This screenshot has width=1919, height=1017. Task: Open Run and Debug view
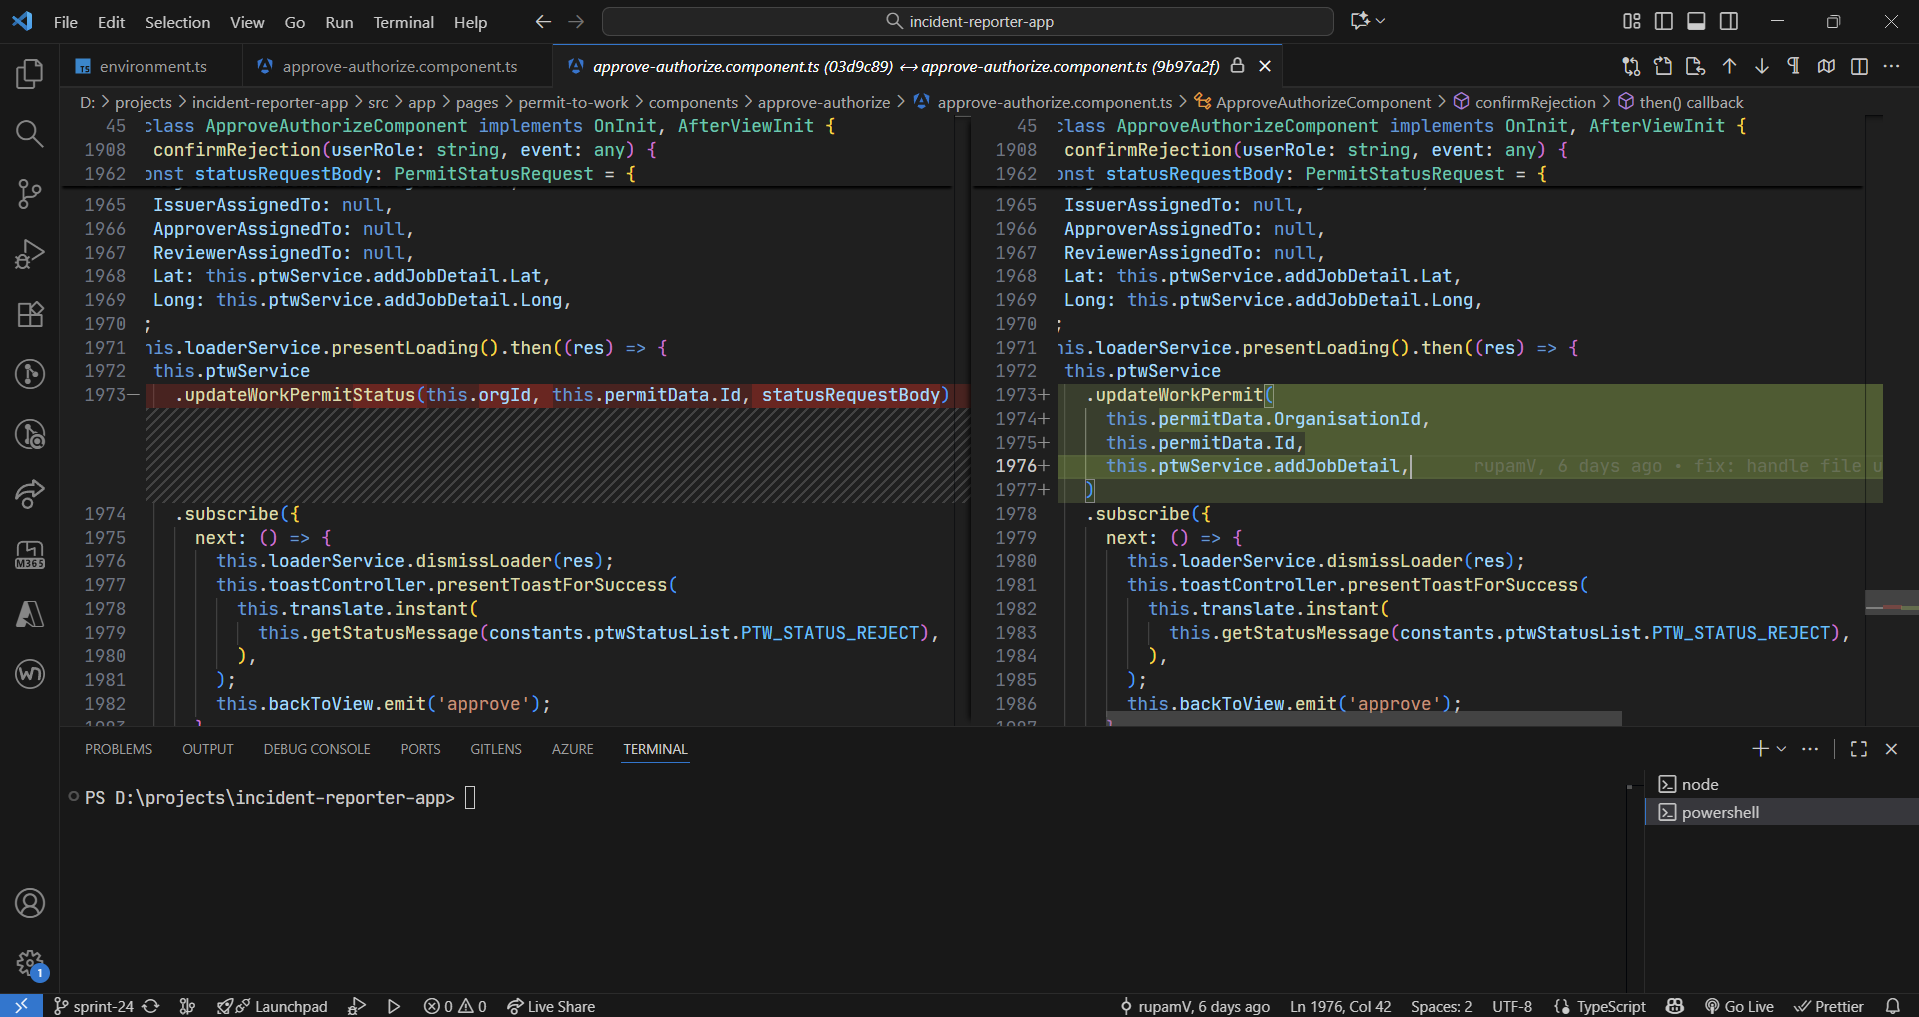click(x=30, y=254)
